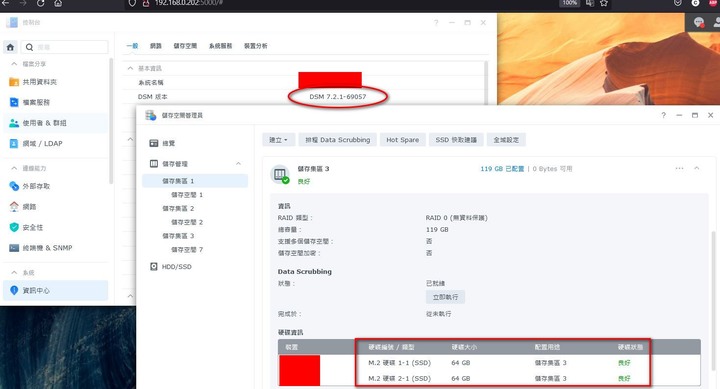Click browser home icon

(58, 3)
